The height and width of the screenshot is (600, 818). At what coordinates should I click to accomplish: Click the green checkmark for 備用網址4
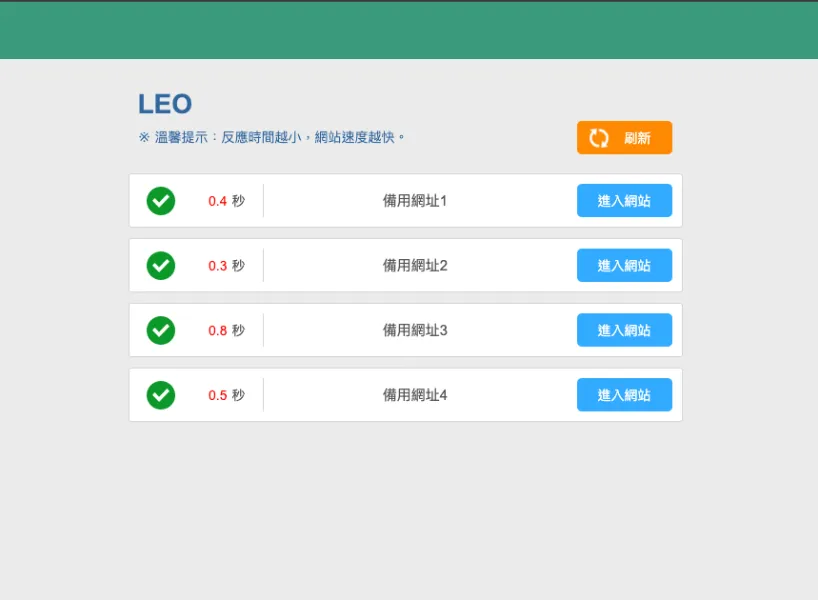(161, 395)
